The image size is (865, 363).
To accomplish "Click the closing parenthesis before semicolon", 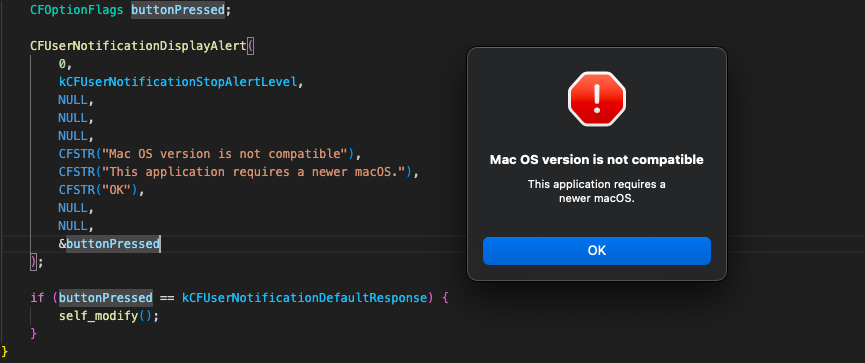I will [34, 262].
